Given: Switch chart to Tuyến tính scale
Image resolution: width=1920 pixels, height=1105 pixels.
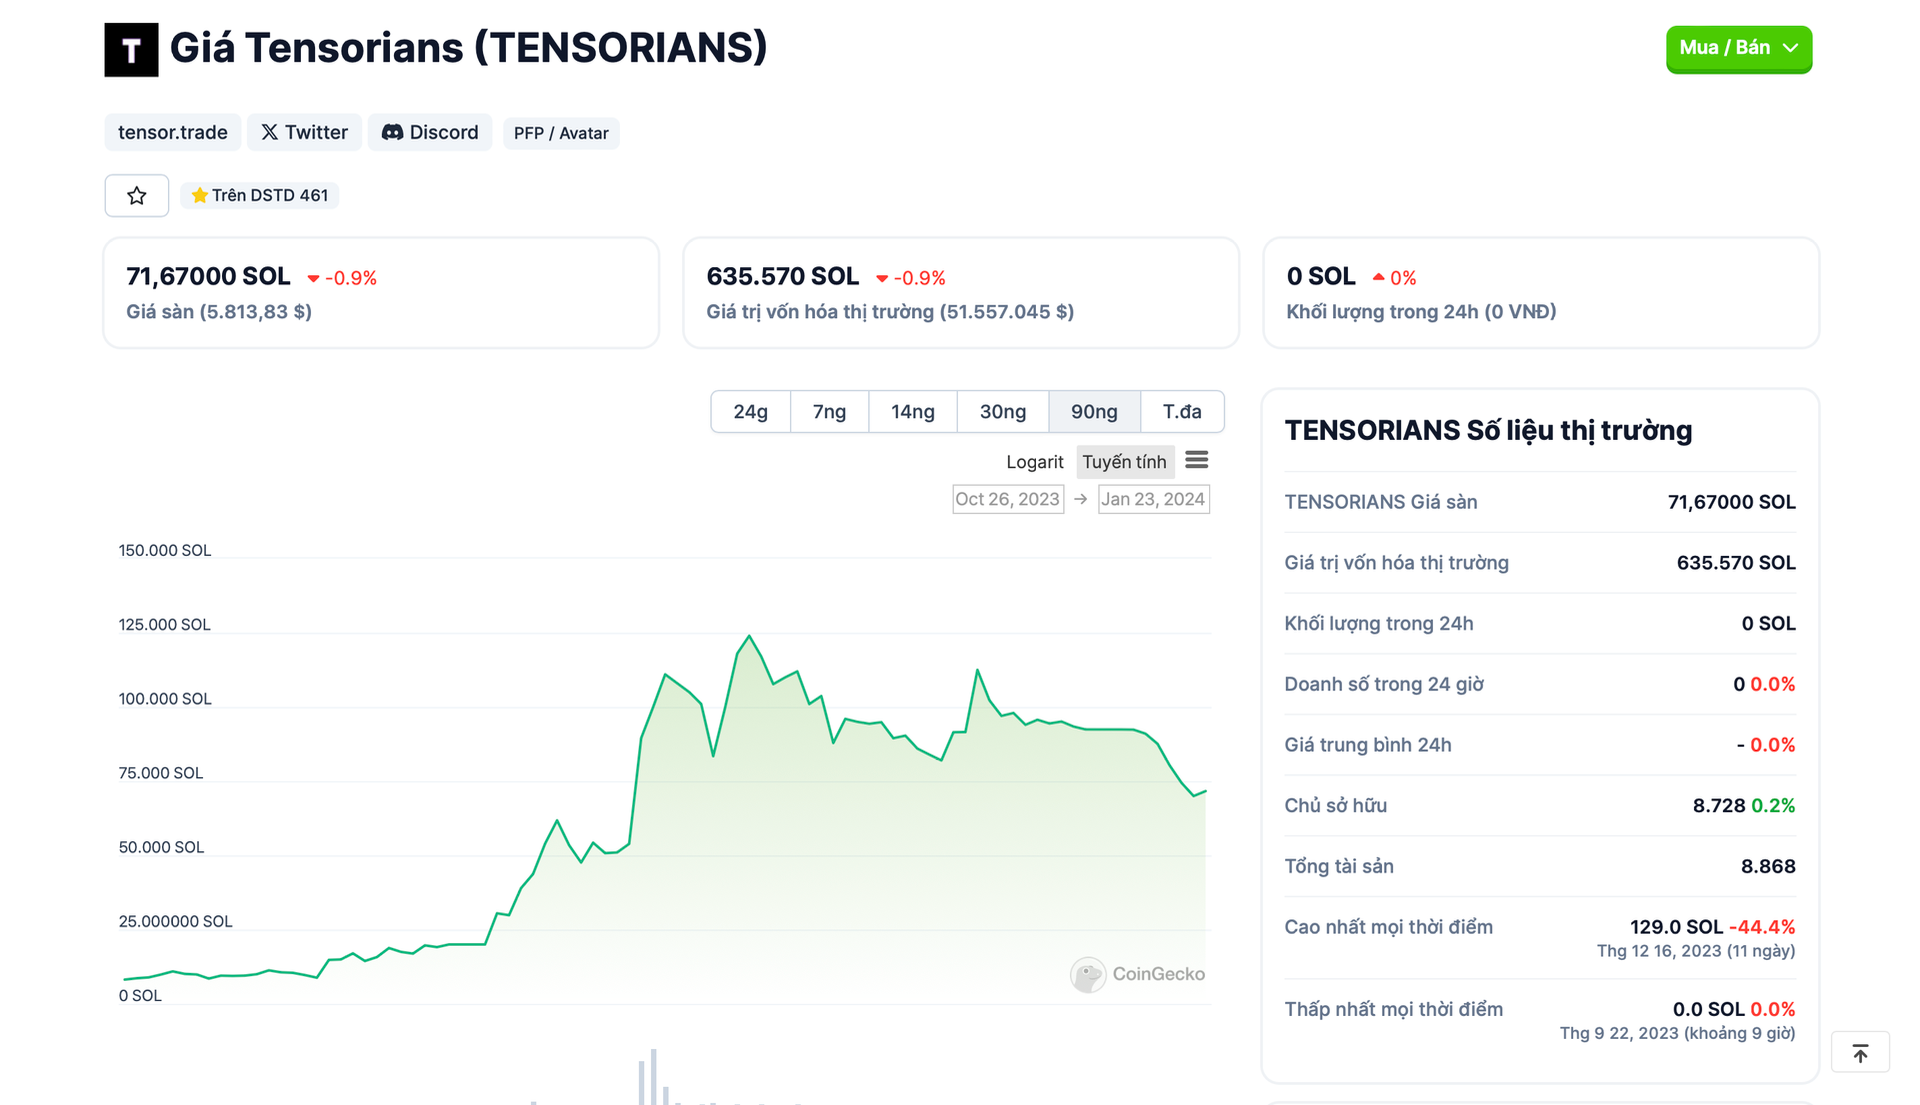Looking at the screenshot, I should [1125, 461].
